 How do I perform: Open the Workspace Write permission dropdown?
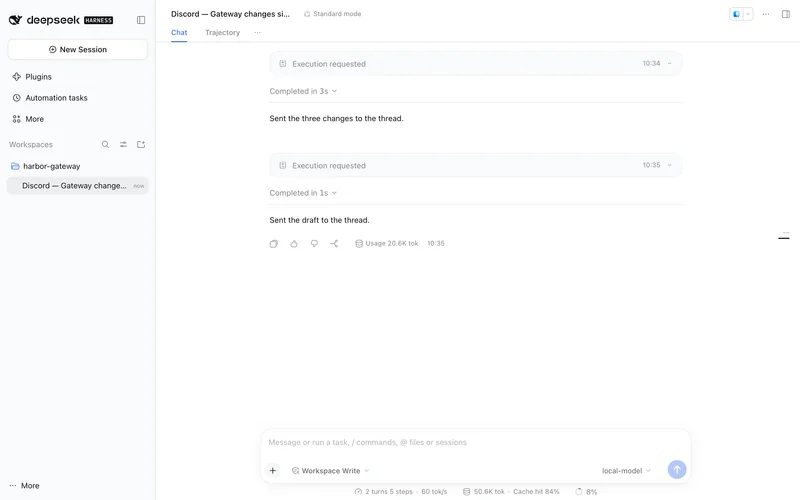[x=330, y=470]
